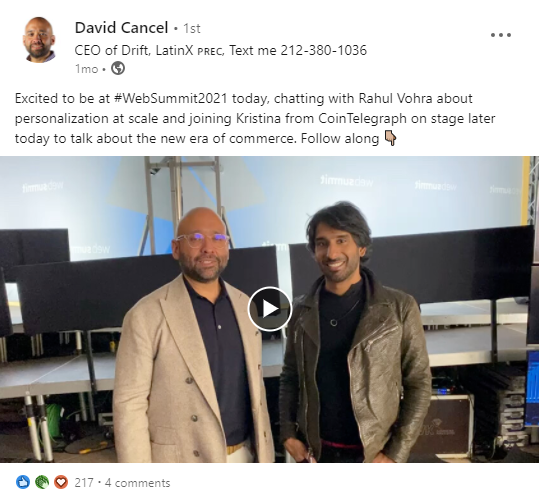Click the red heart love reaction icon
The width and height of the screenshot is (539, 499).
[61, 482]
